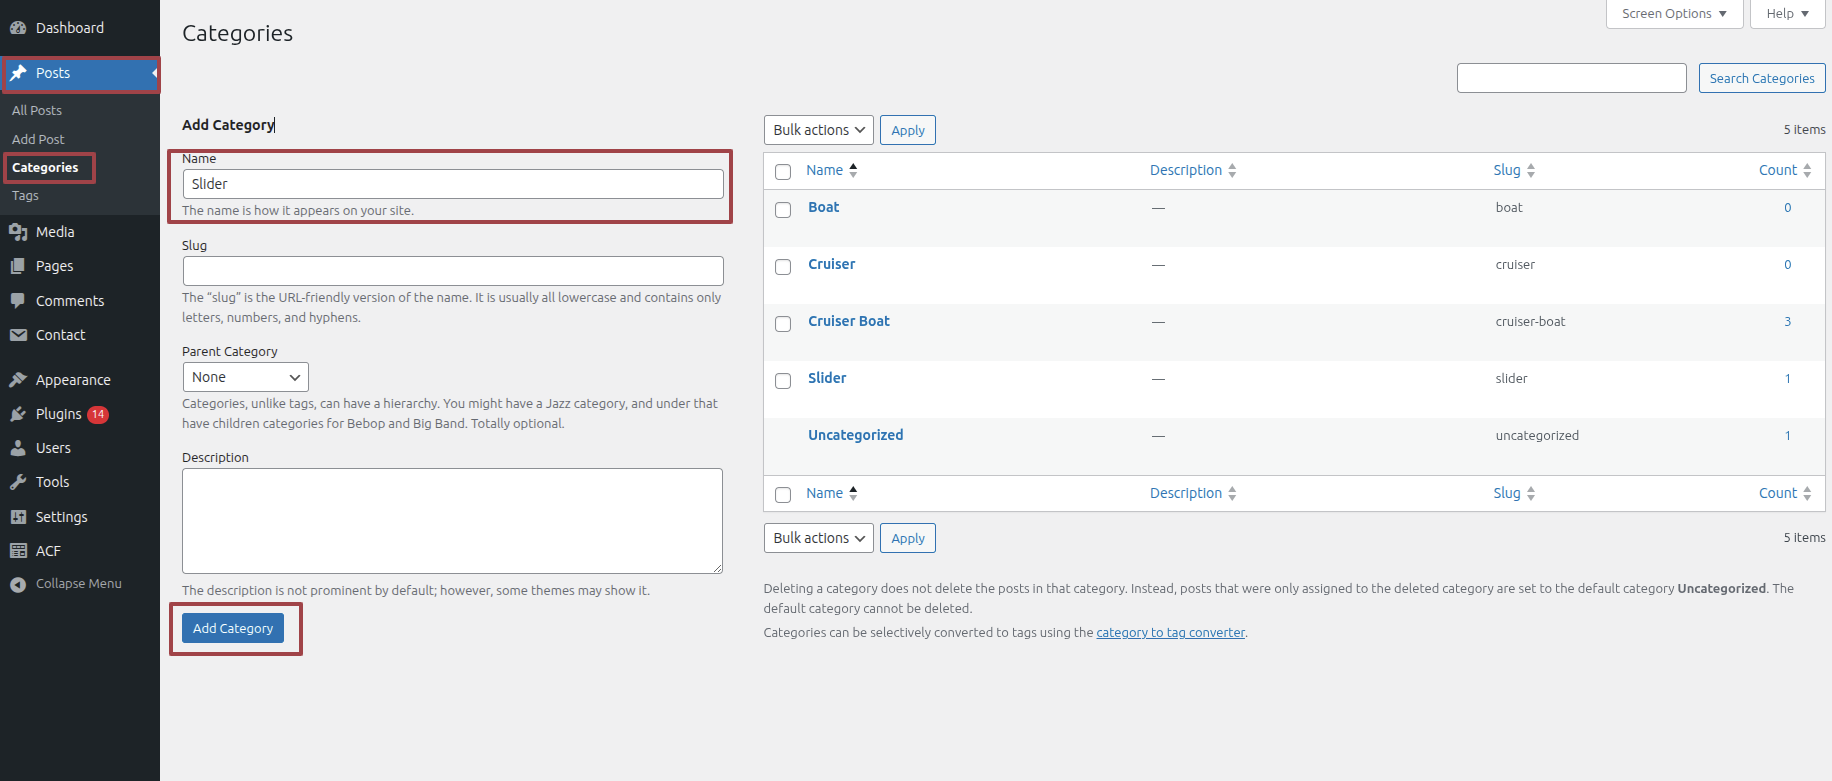Click the Media icon in sidebar
The height and width of the screenshot is (781, 1832).
18,232
